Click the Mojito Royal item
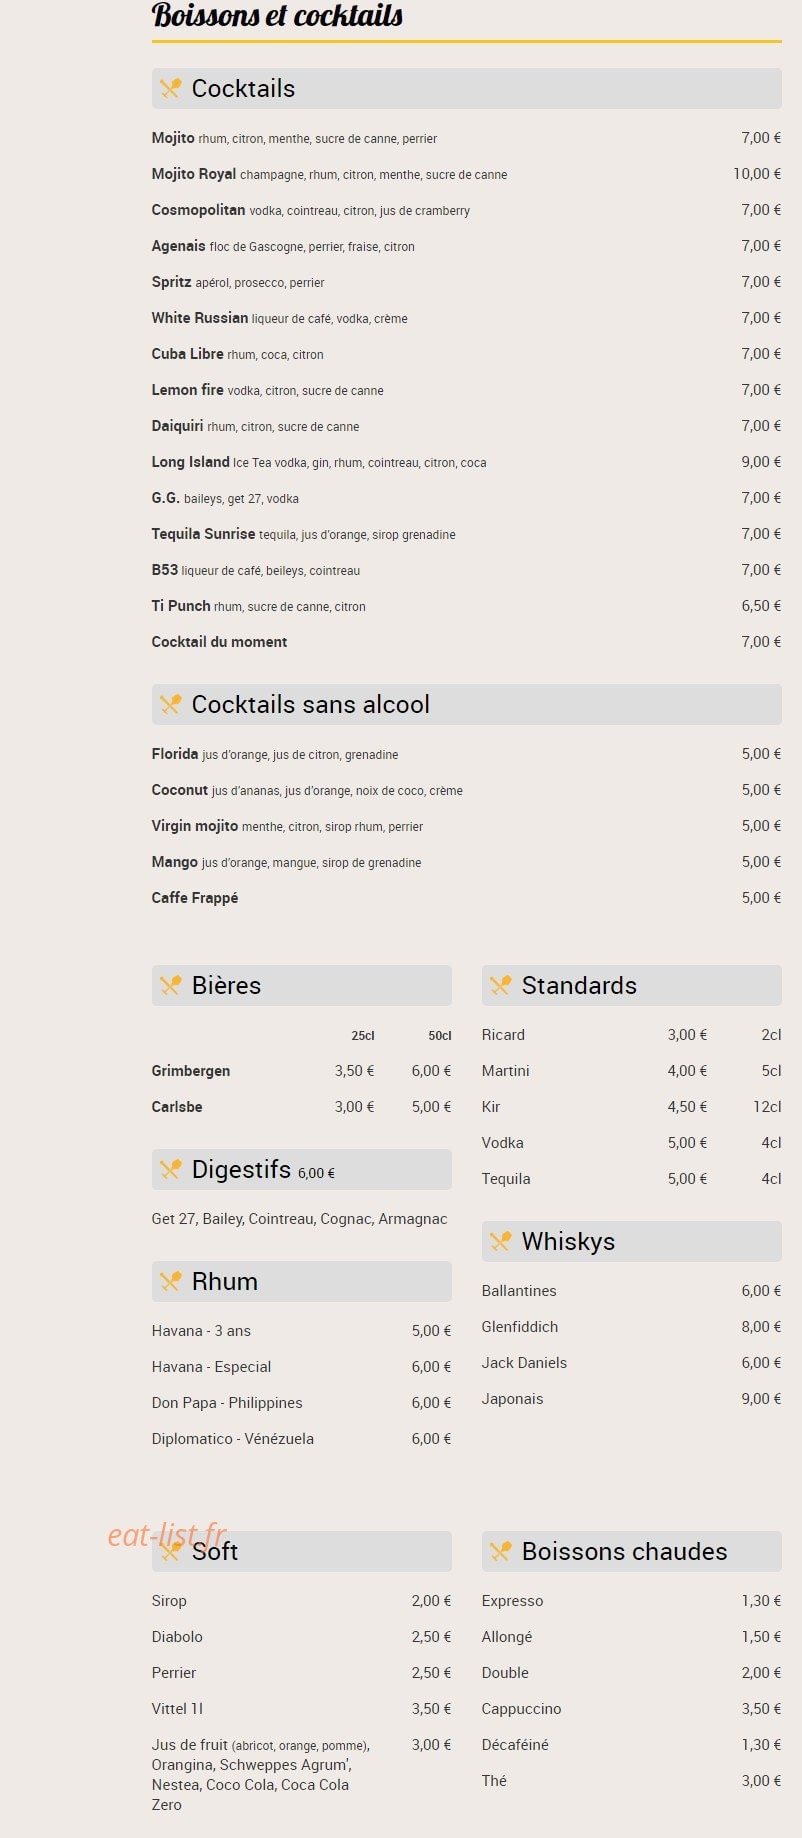The width and height of the screenshot is (802, 1838). pos(194,174)
